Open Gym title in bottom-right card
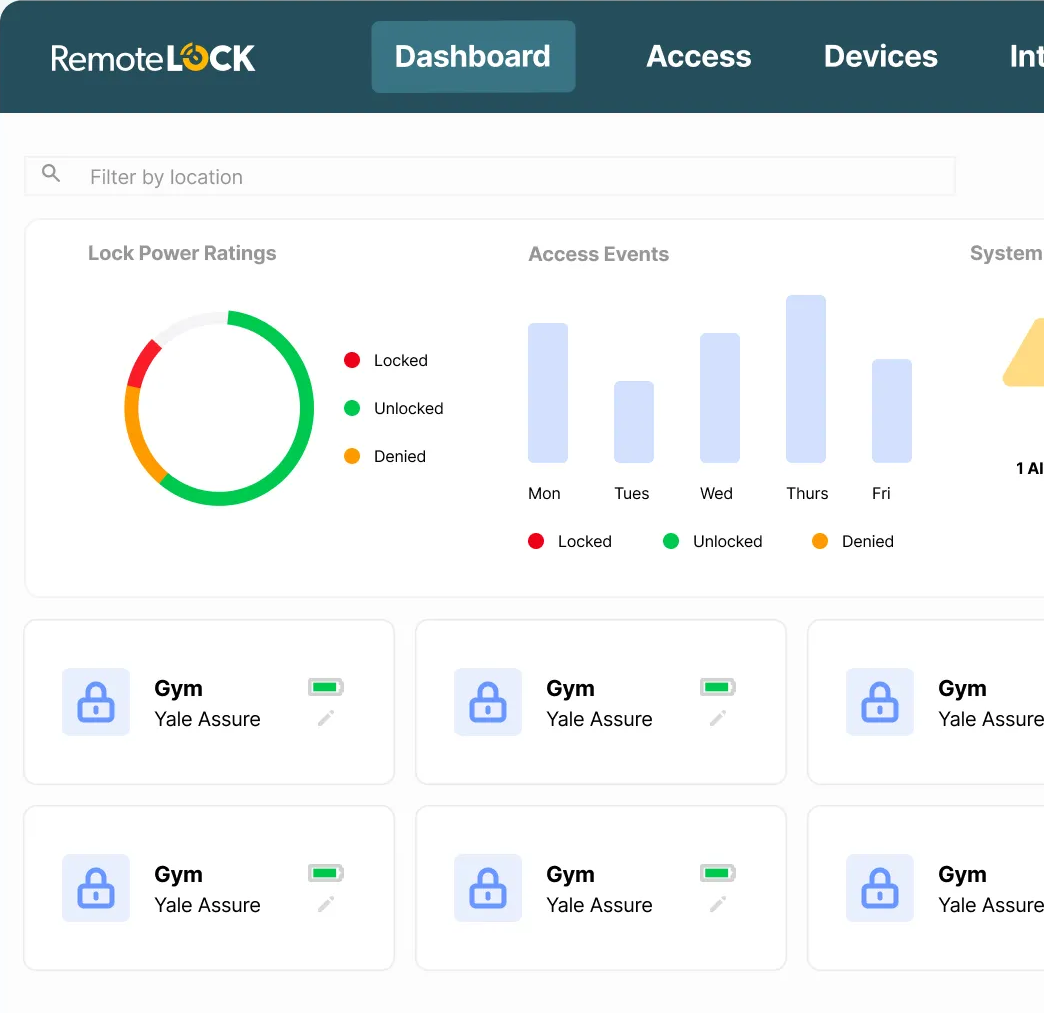Image resolution: width=1044 pixels, height=1013 pixels. [x=962, y=874]
